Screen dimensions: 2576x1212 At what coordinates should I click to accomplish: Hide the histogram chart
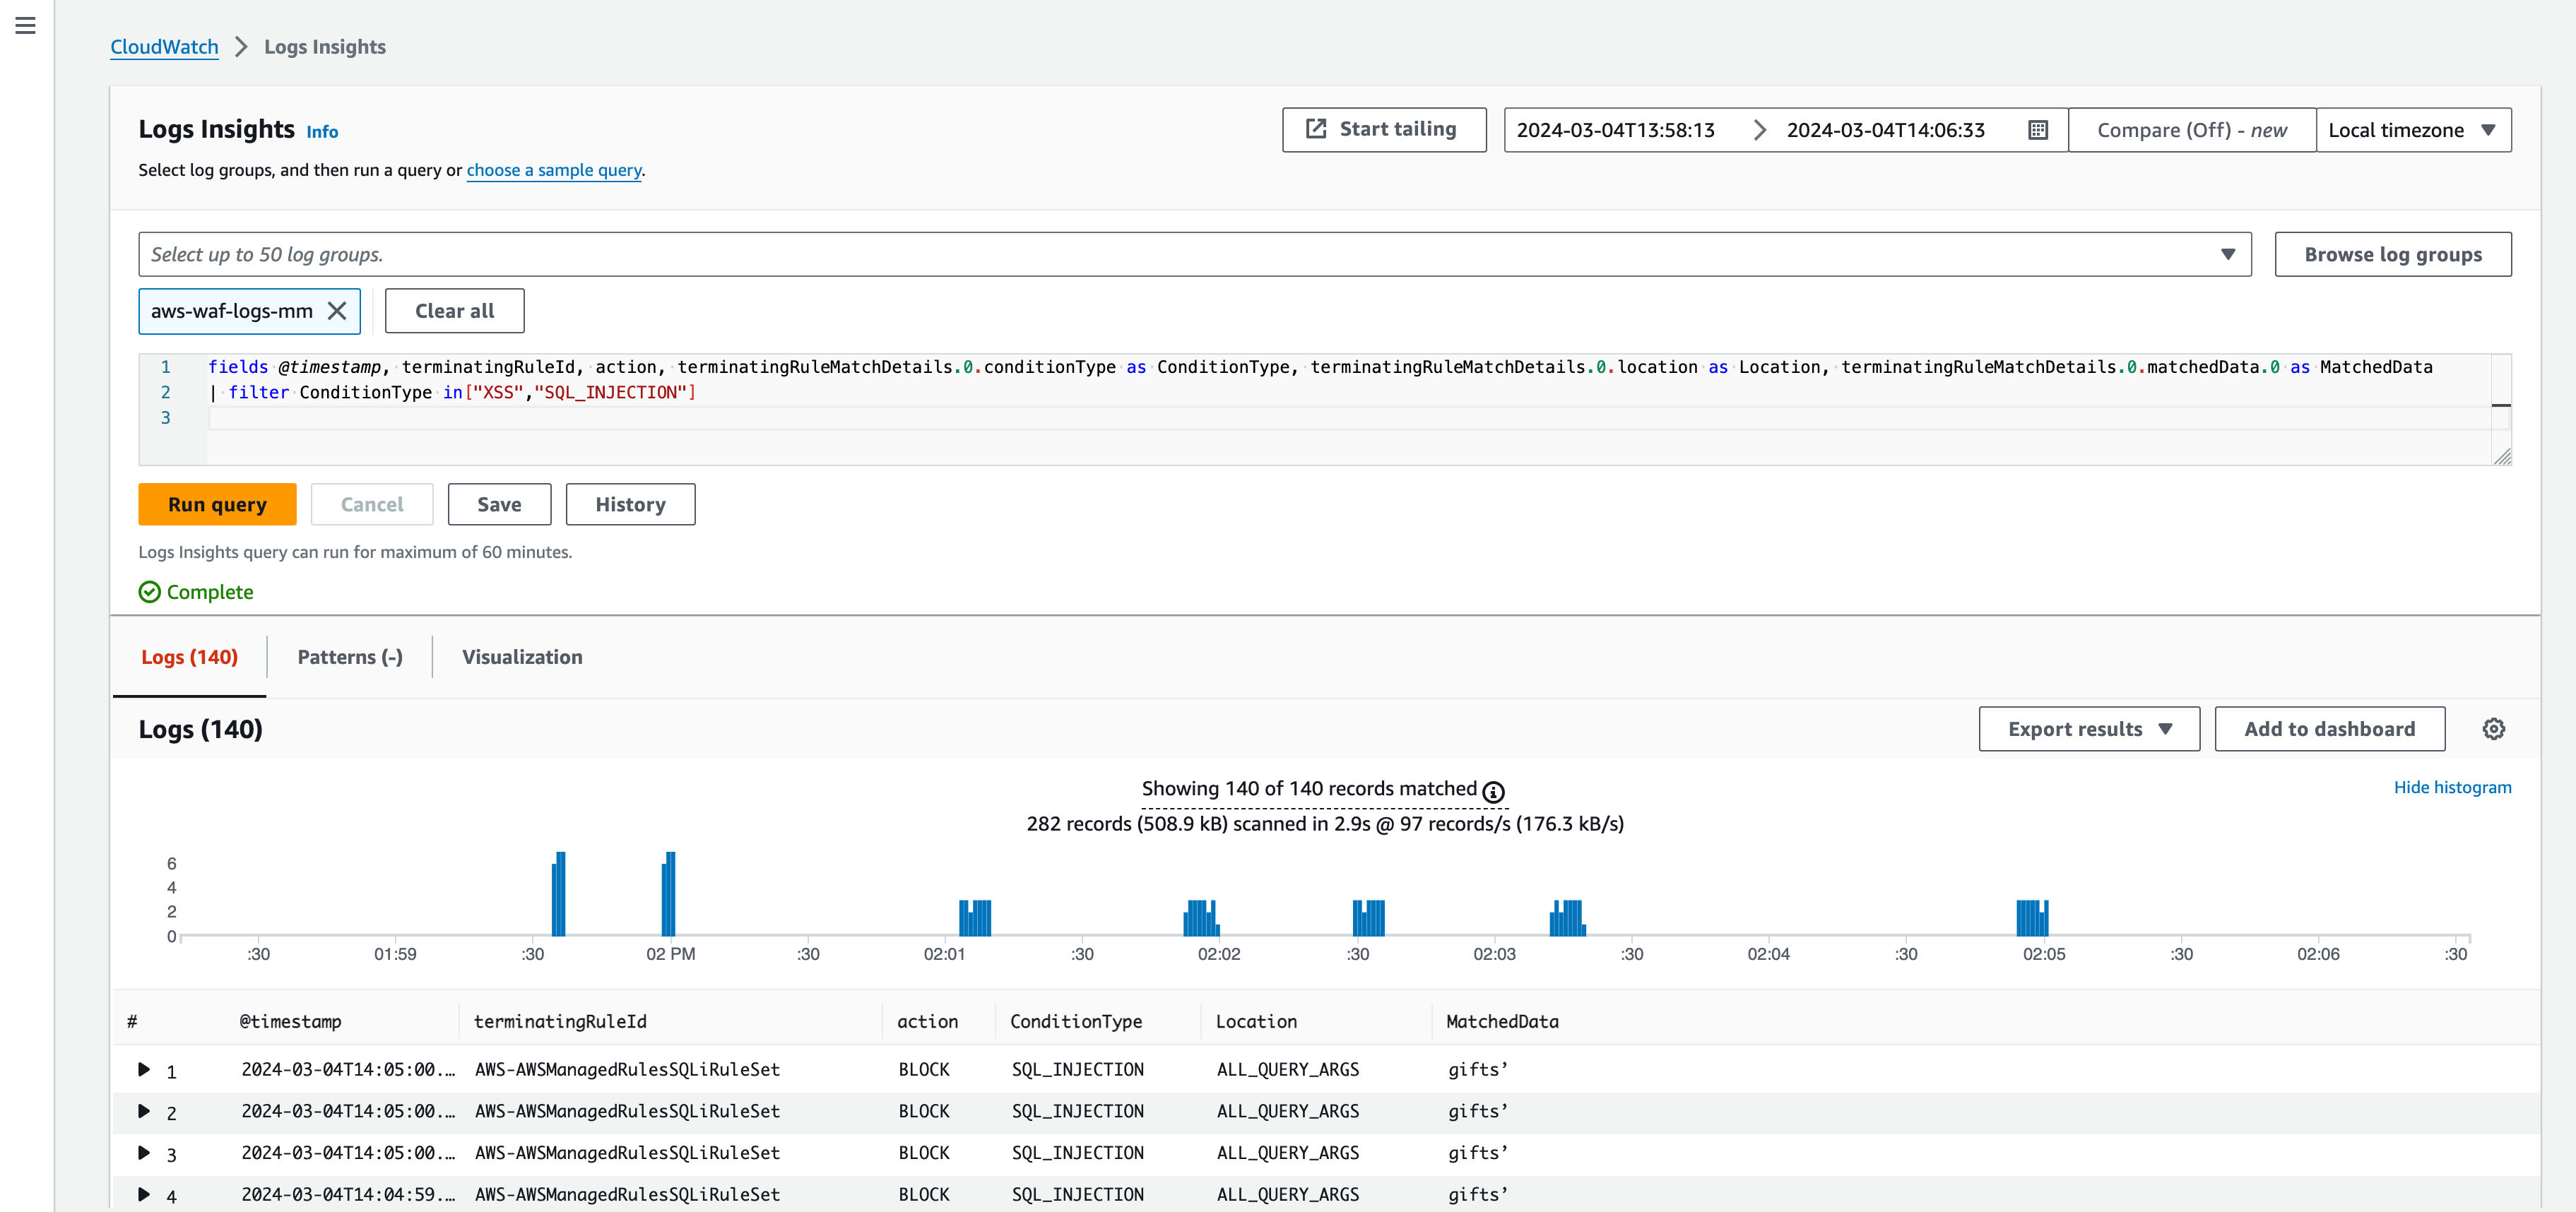2452,787
